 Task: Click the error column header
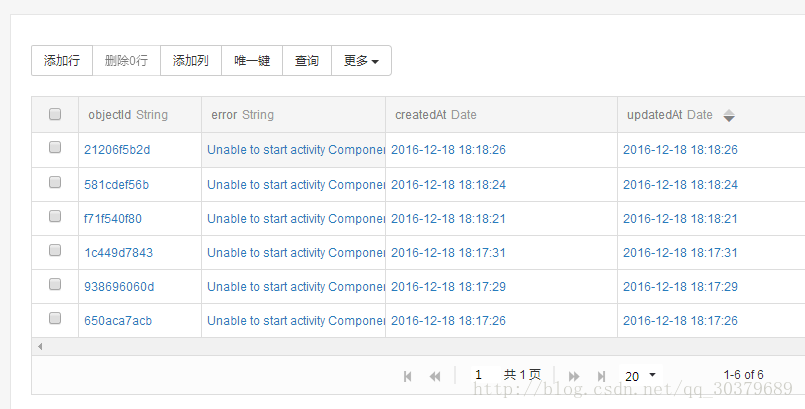[x=242, y=115]
